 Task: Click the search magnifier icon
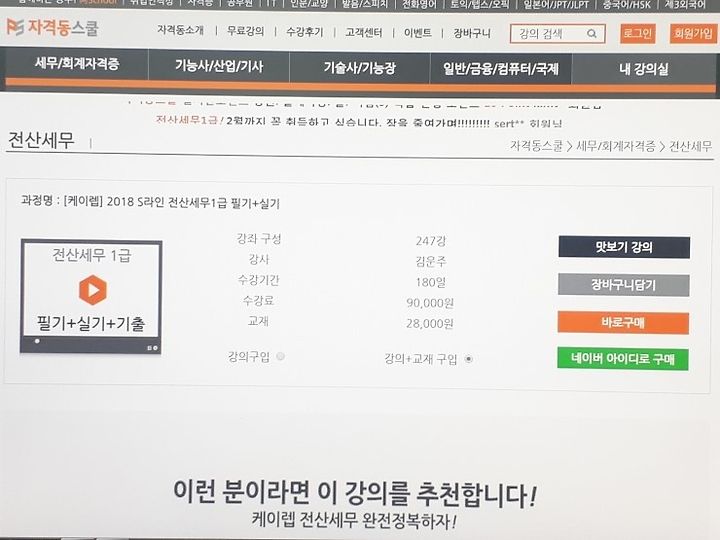tap(591, 34)
